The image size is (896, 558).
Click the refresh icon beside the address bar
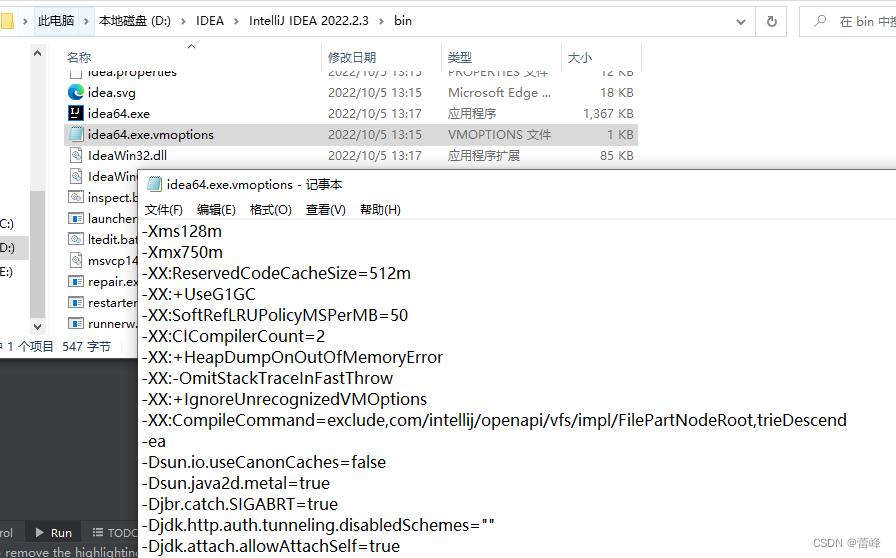click(x=771, y=22)
